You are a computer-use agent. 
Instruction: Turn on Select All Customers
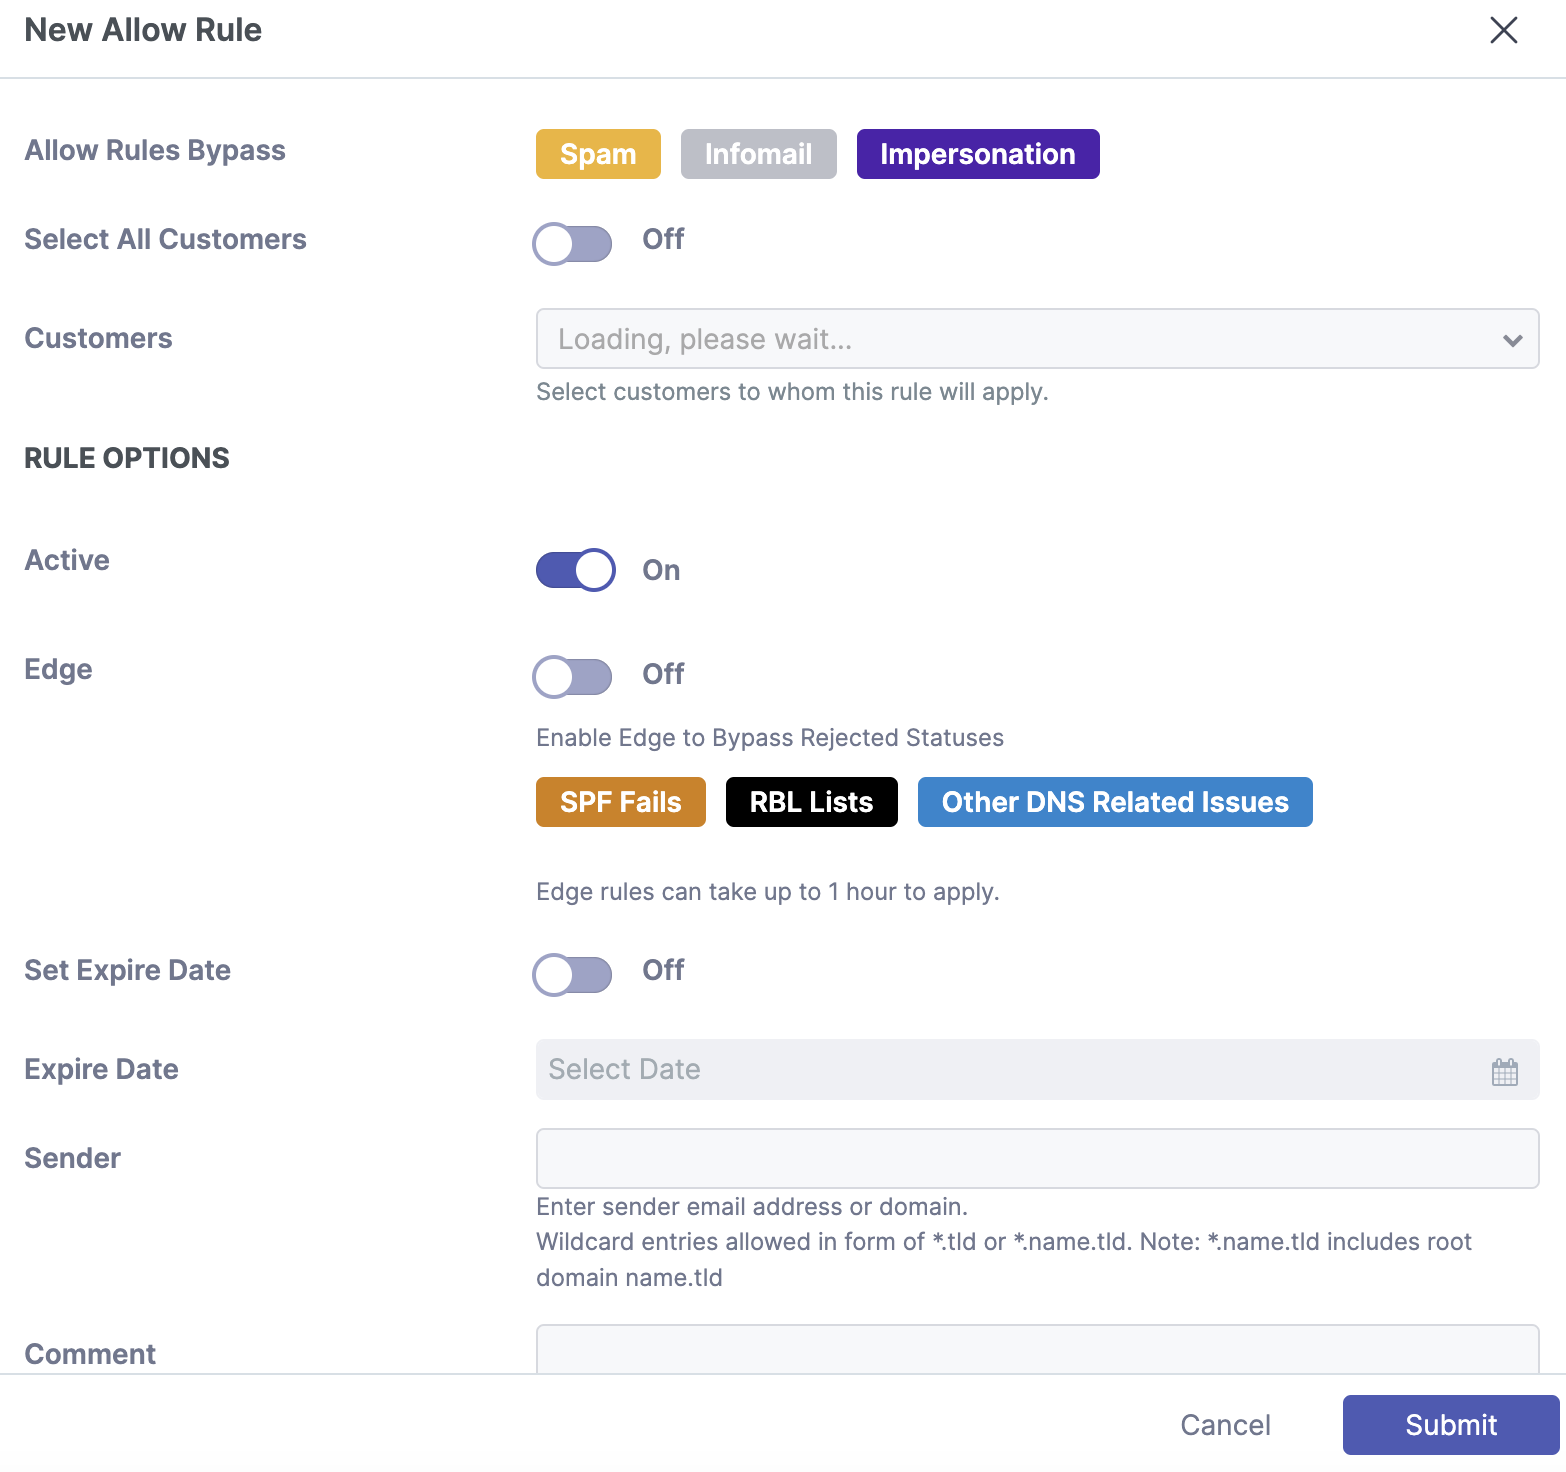(x=572, y=243)
